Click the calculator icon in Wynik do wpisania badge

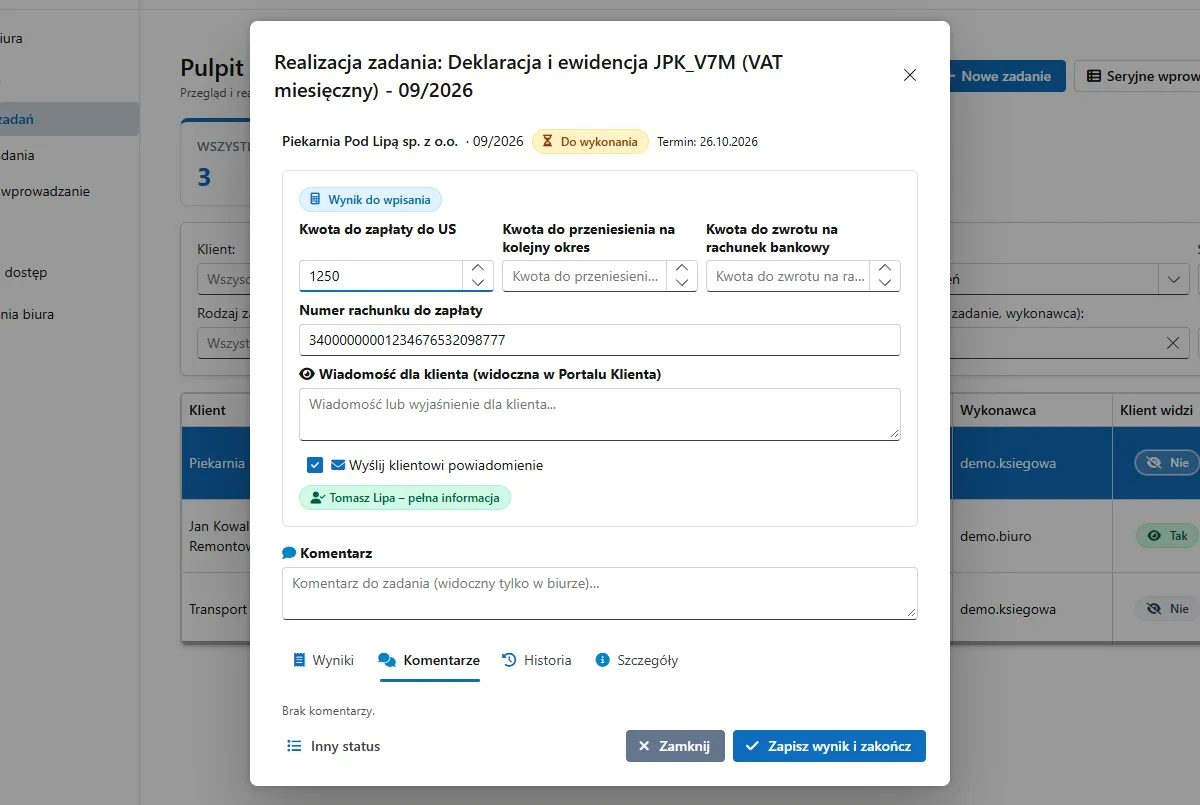315,200
